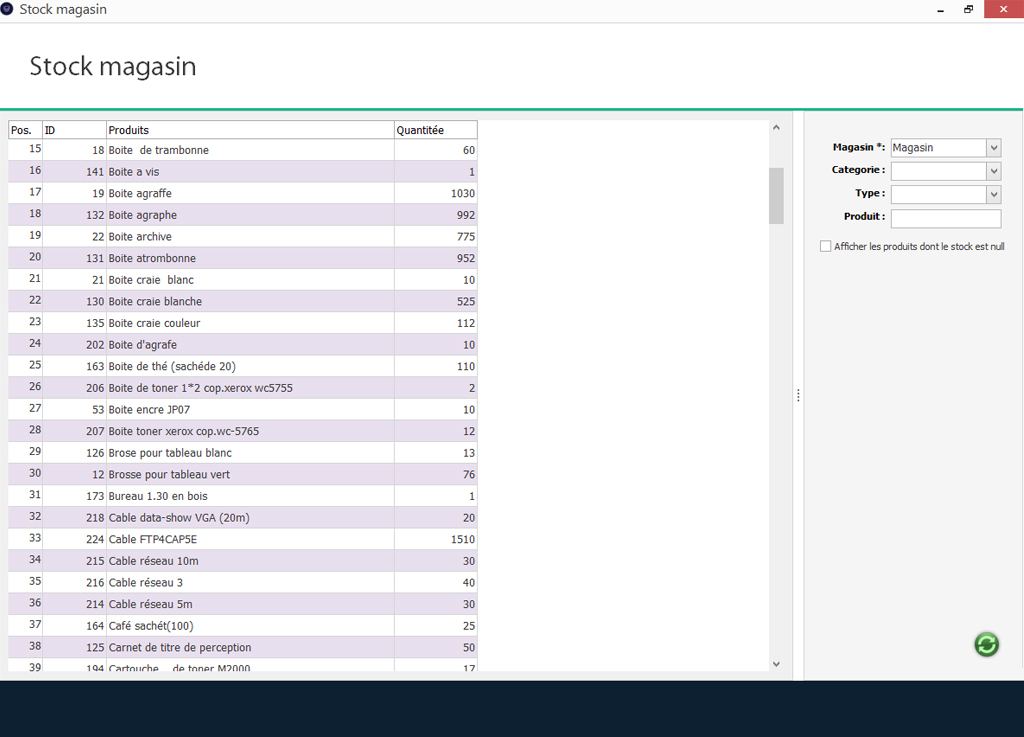Click the app icon in title bar
Image resolution: width=1024 pixels, height=737 pixels.
point(8,9)
